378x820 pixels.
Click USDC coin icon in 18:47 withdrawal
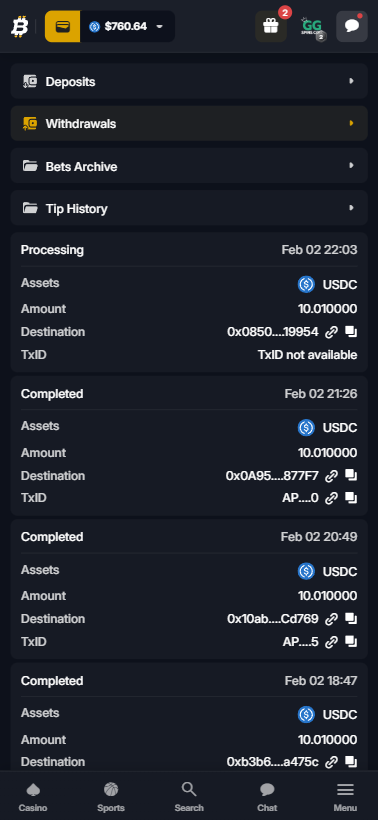click(306, 714)
